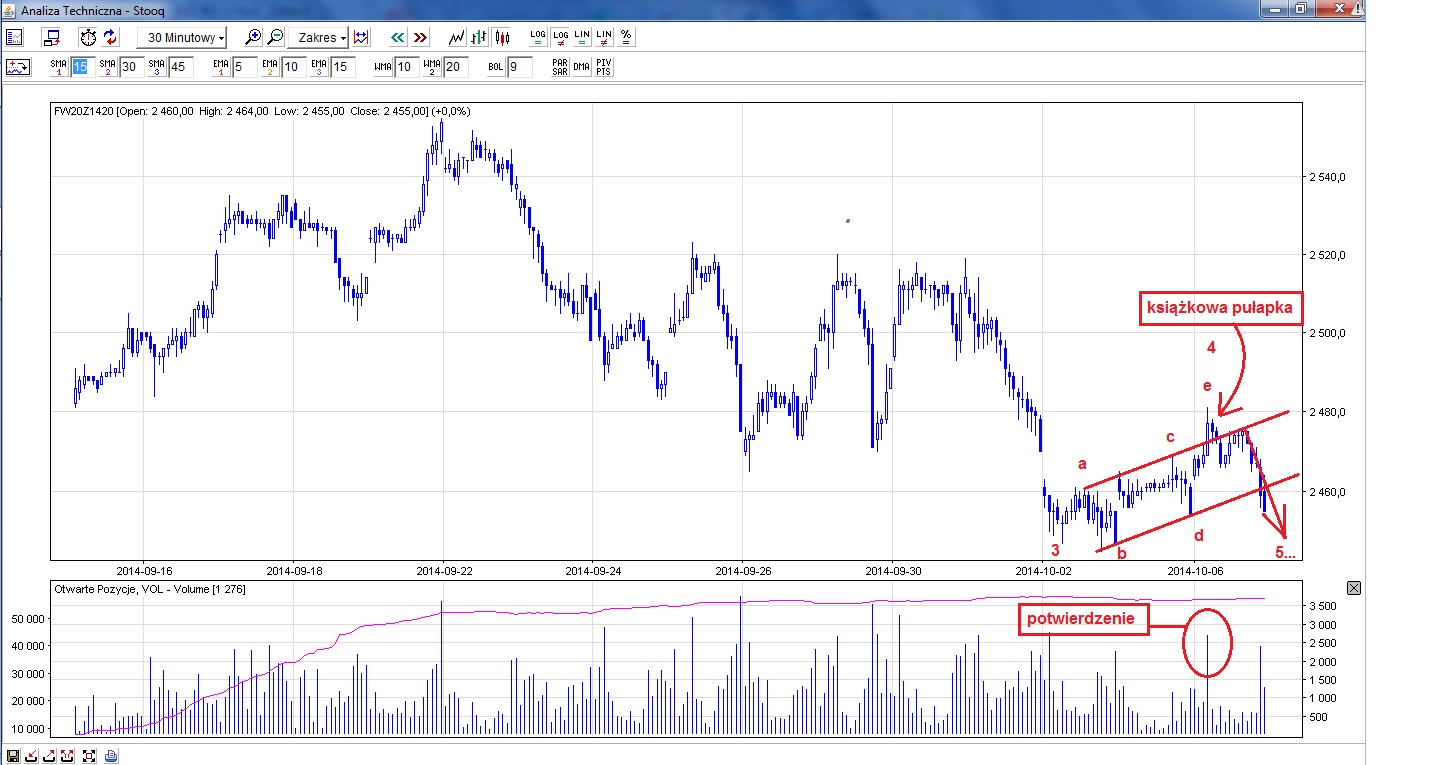Print the chart using printer icon
This screenshot has width=1432, height=765.
click(x=111, y=755)
